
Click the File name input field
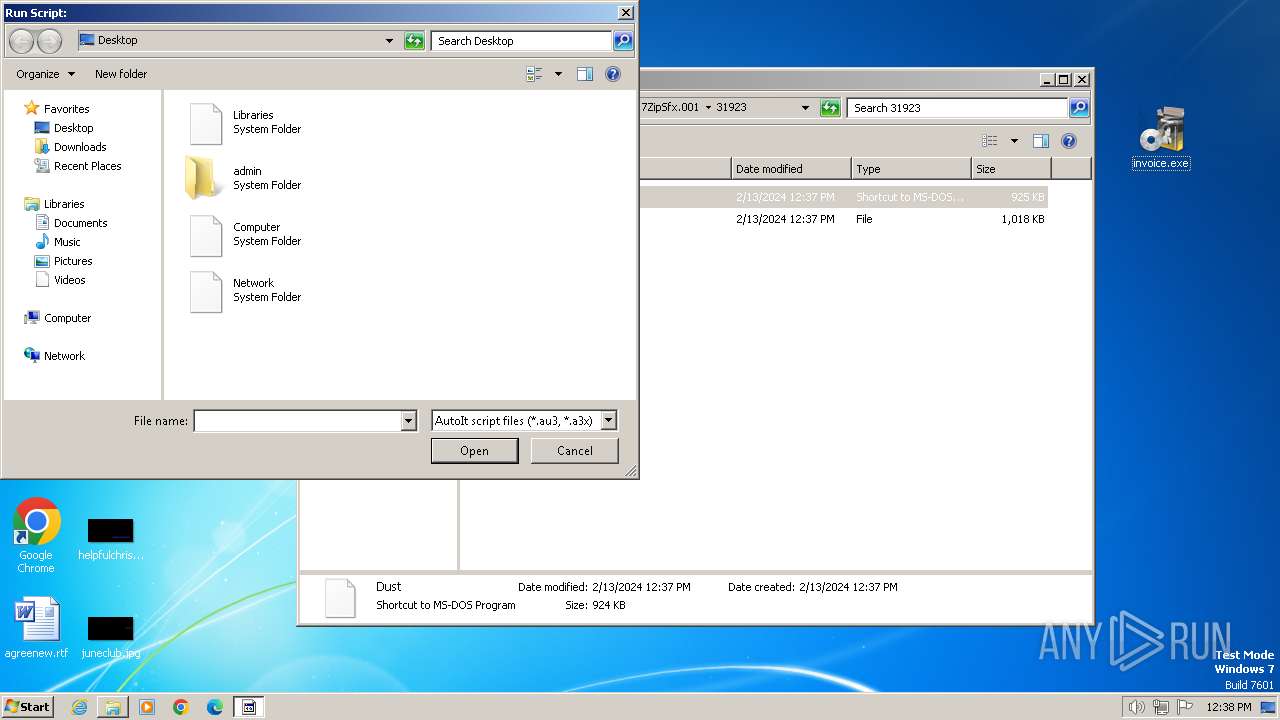point(297,421)
